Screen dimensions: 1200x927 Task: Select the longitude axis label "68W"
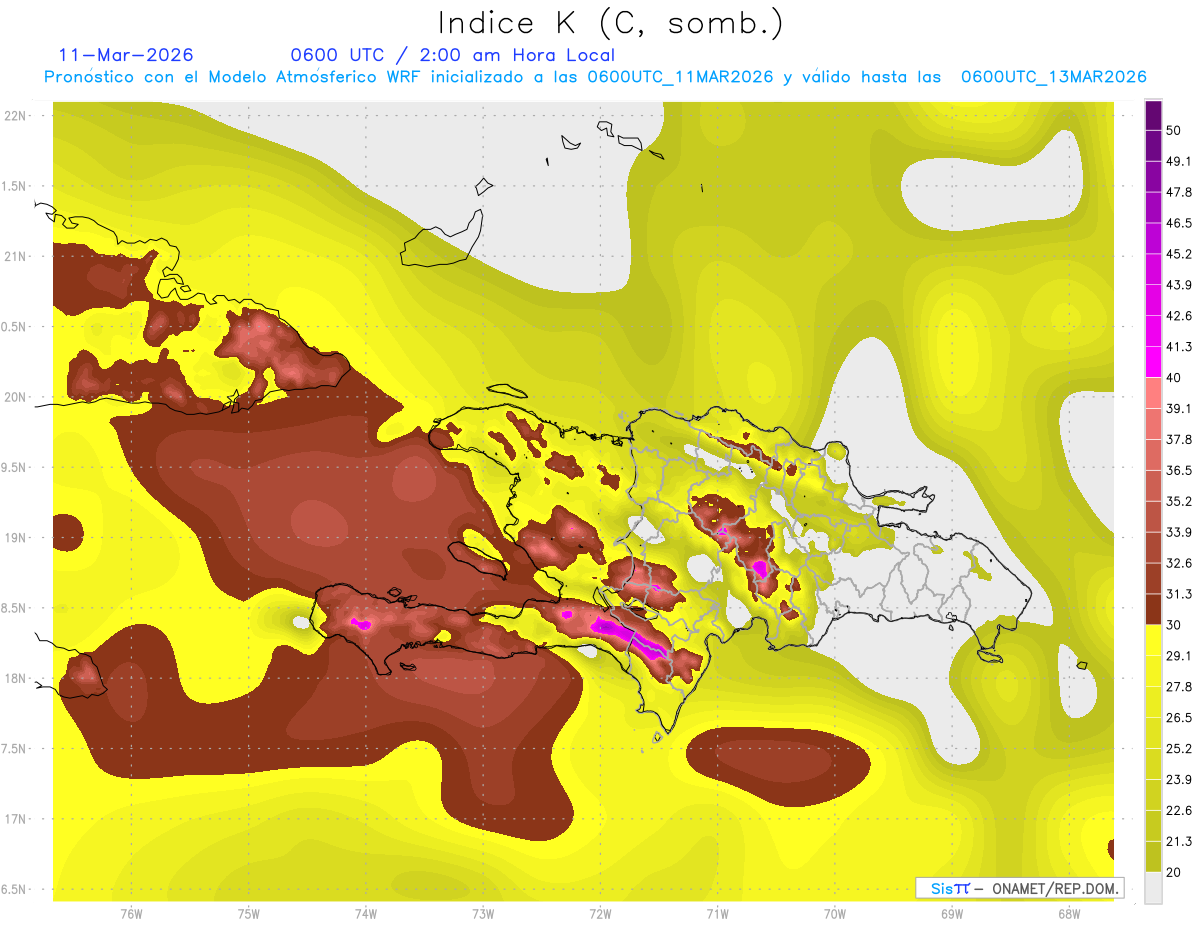click(1069, 914)
